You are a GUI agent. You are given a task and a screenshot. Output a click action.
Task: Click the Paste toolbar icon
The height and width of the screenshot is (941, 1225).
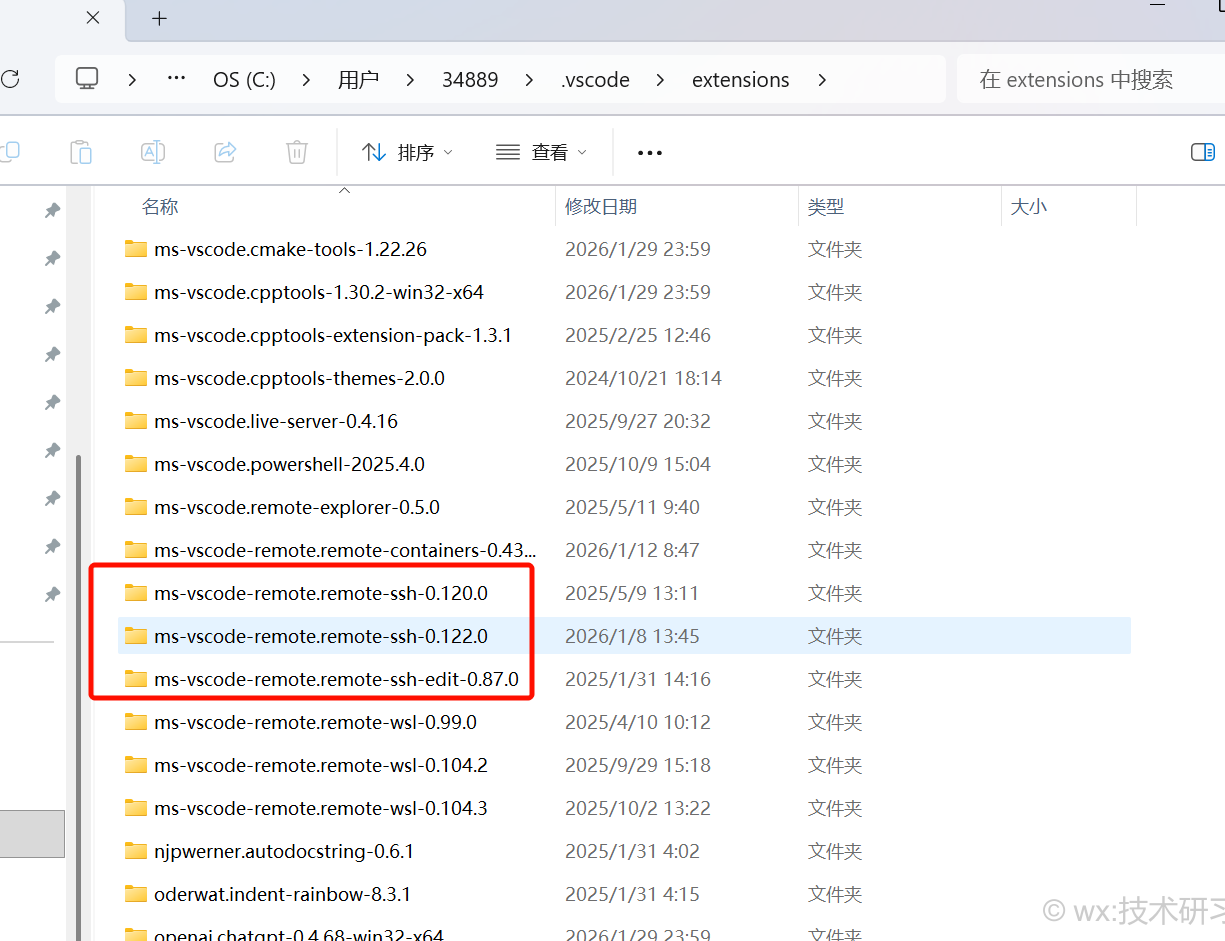pyautogui.click(x=81, y=152)
